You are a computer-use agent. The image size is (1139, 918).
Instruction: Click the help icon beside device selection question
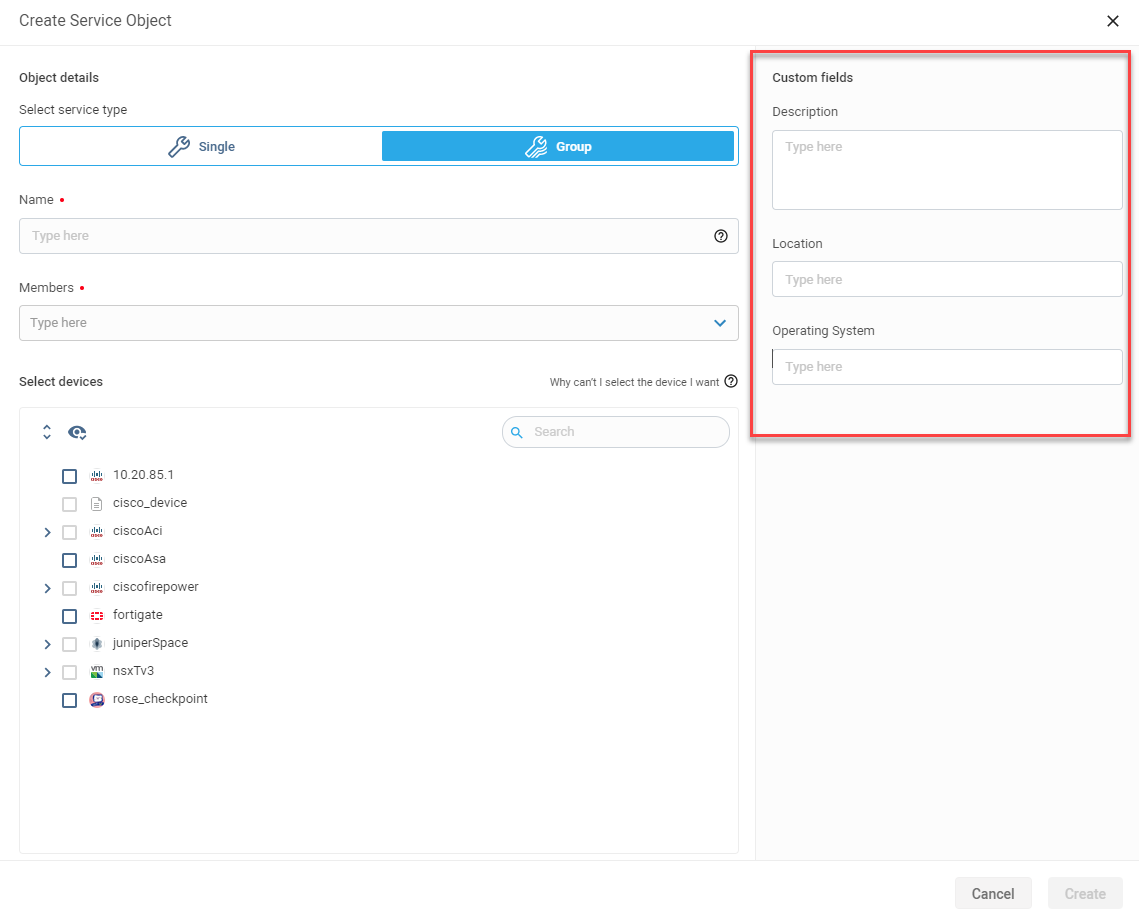(x=731, y=381)
